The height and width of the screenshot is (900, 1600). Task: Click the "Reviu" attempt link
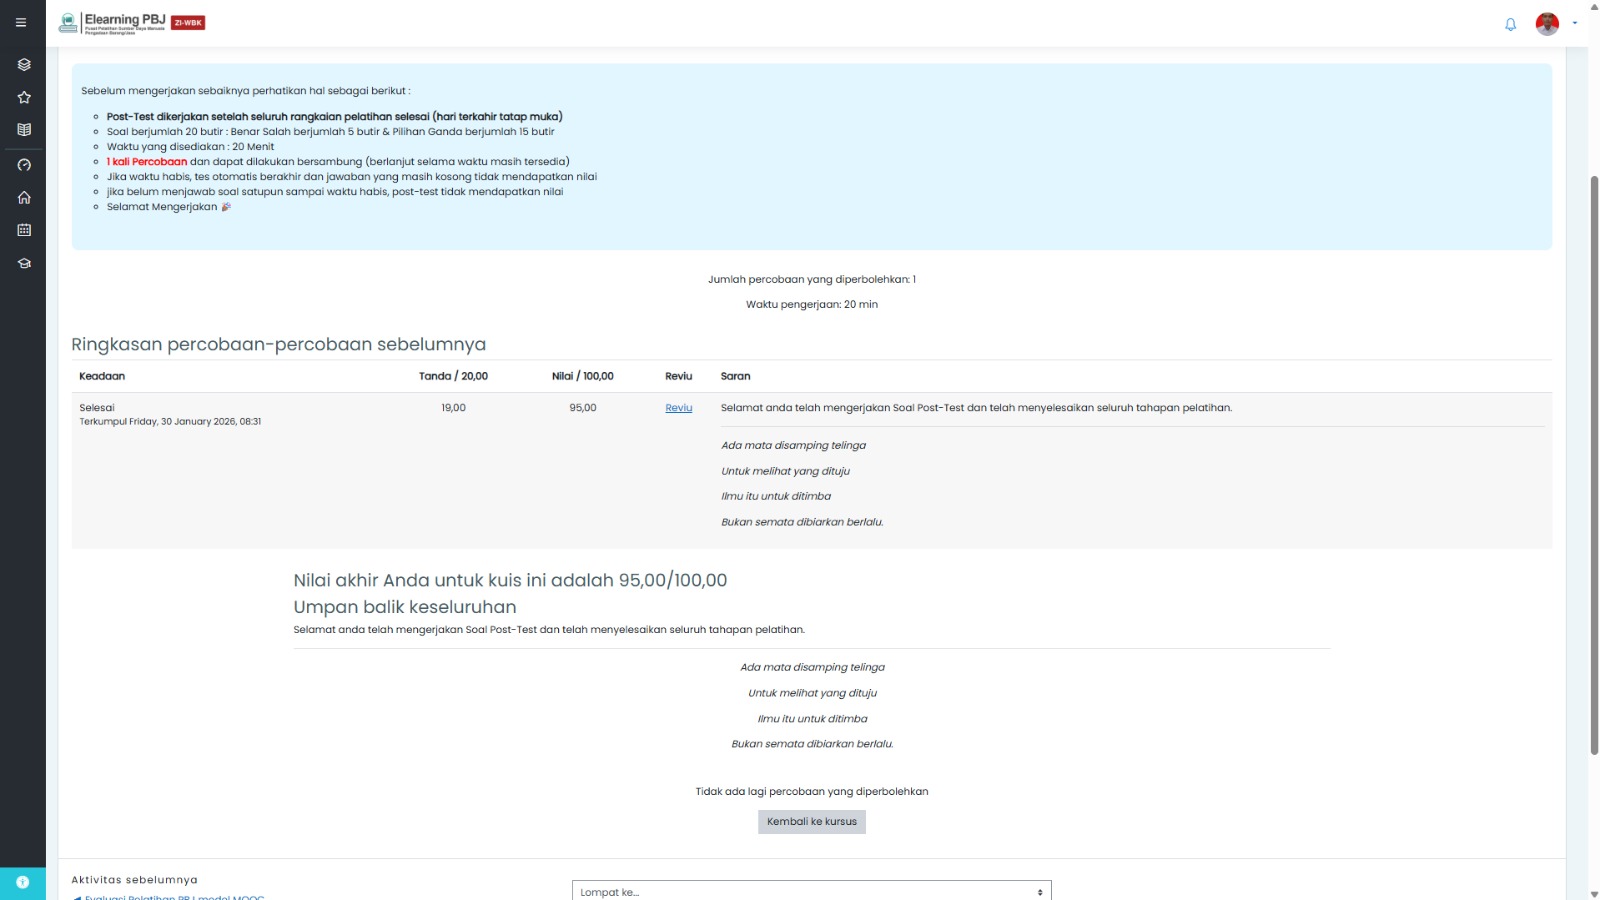click(x=678, y=408)
